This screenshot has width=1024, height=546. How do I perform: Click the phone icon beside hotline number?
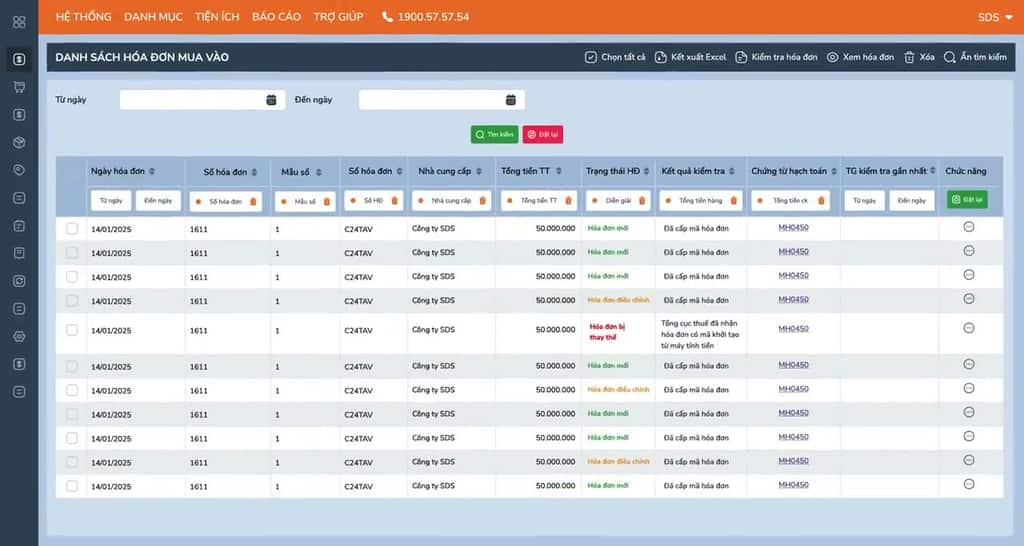tap(387, 17)
